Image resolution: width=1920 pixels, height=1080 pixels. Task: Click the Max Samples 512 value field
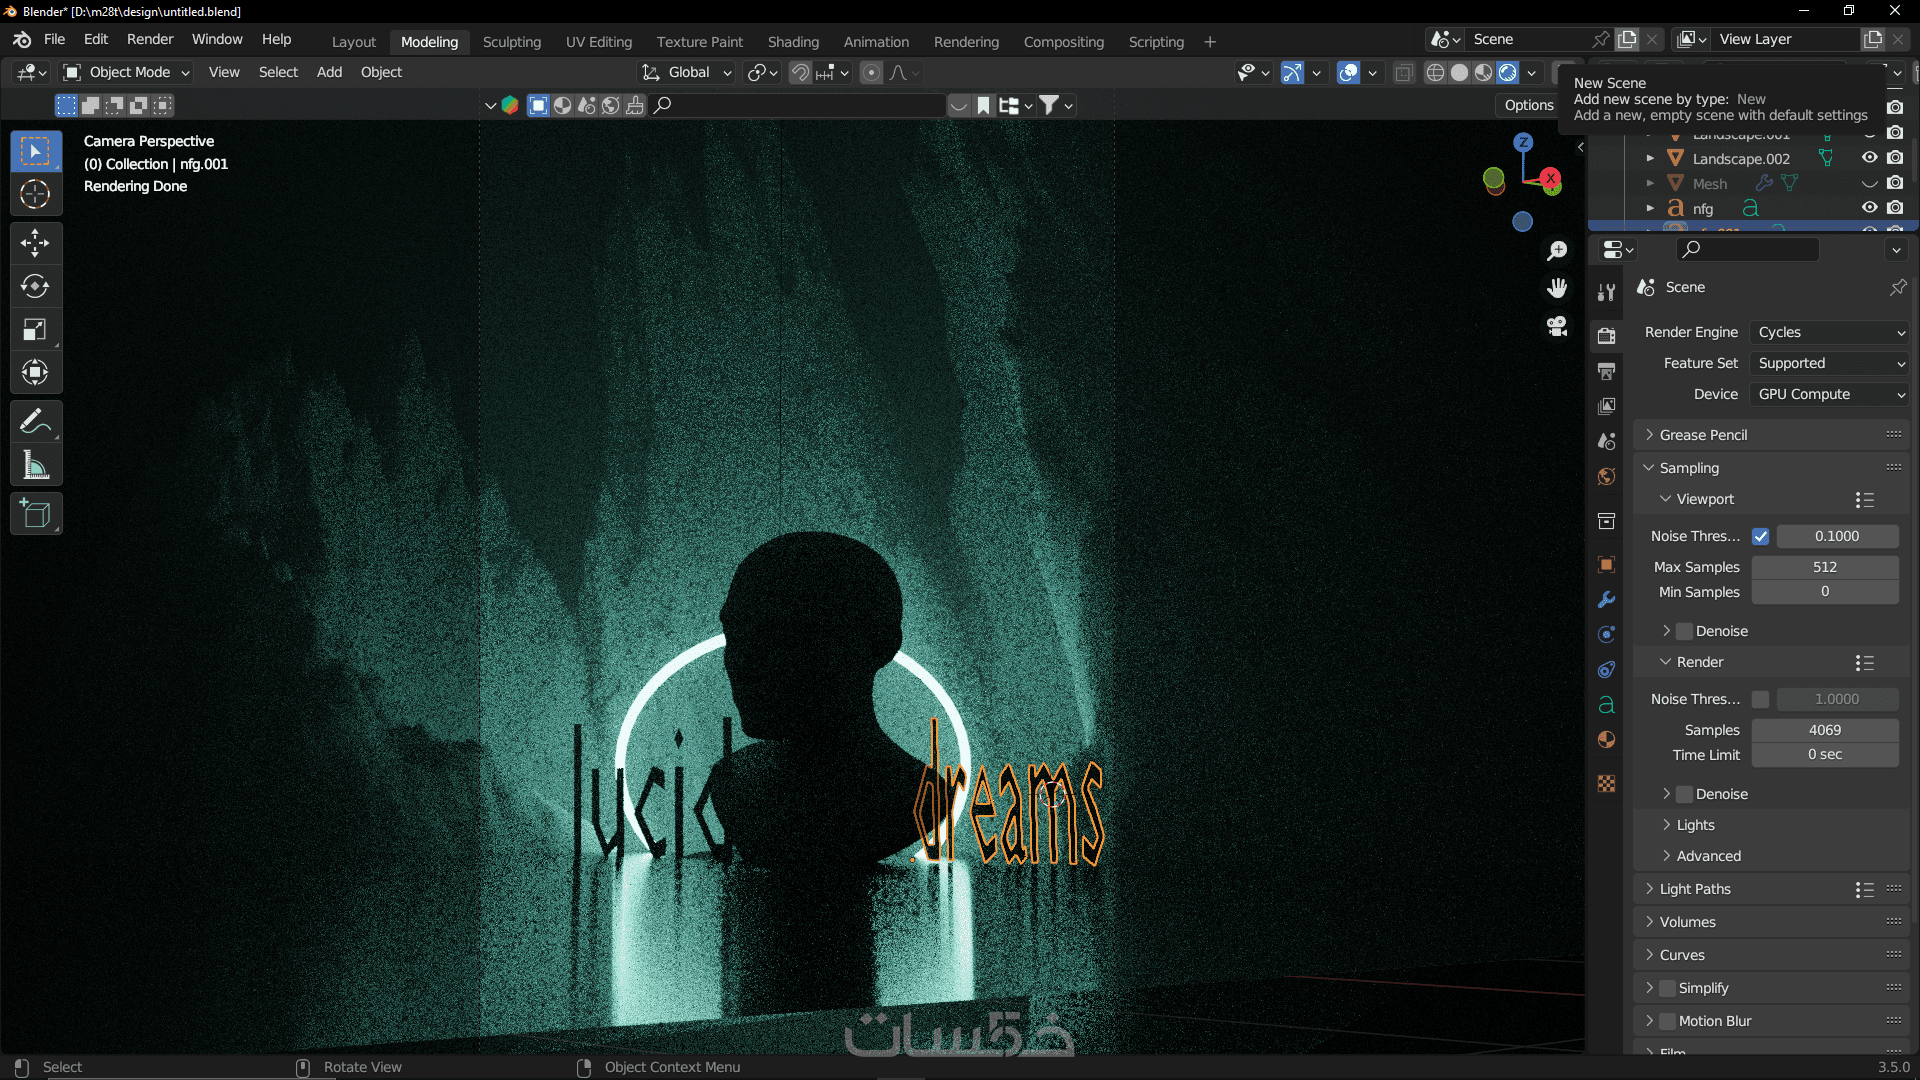1825,567
